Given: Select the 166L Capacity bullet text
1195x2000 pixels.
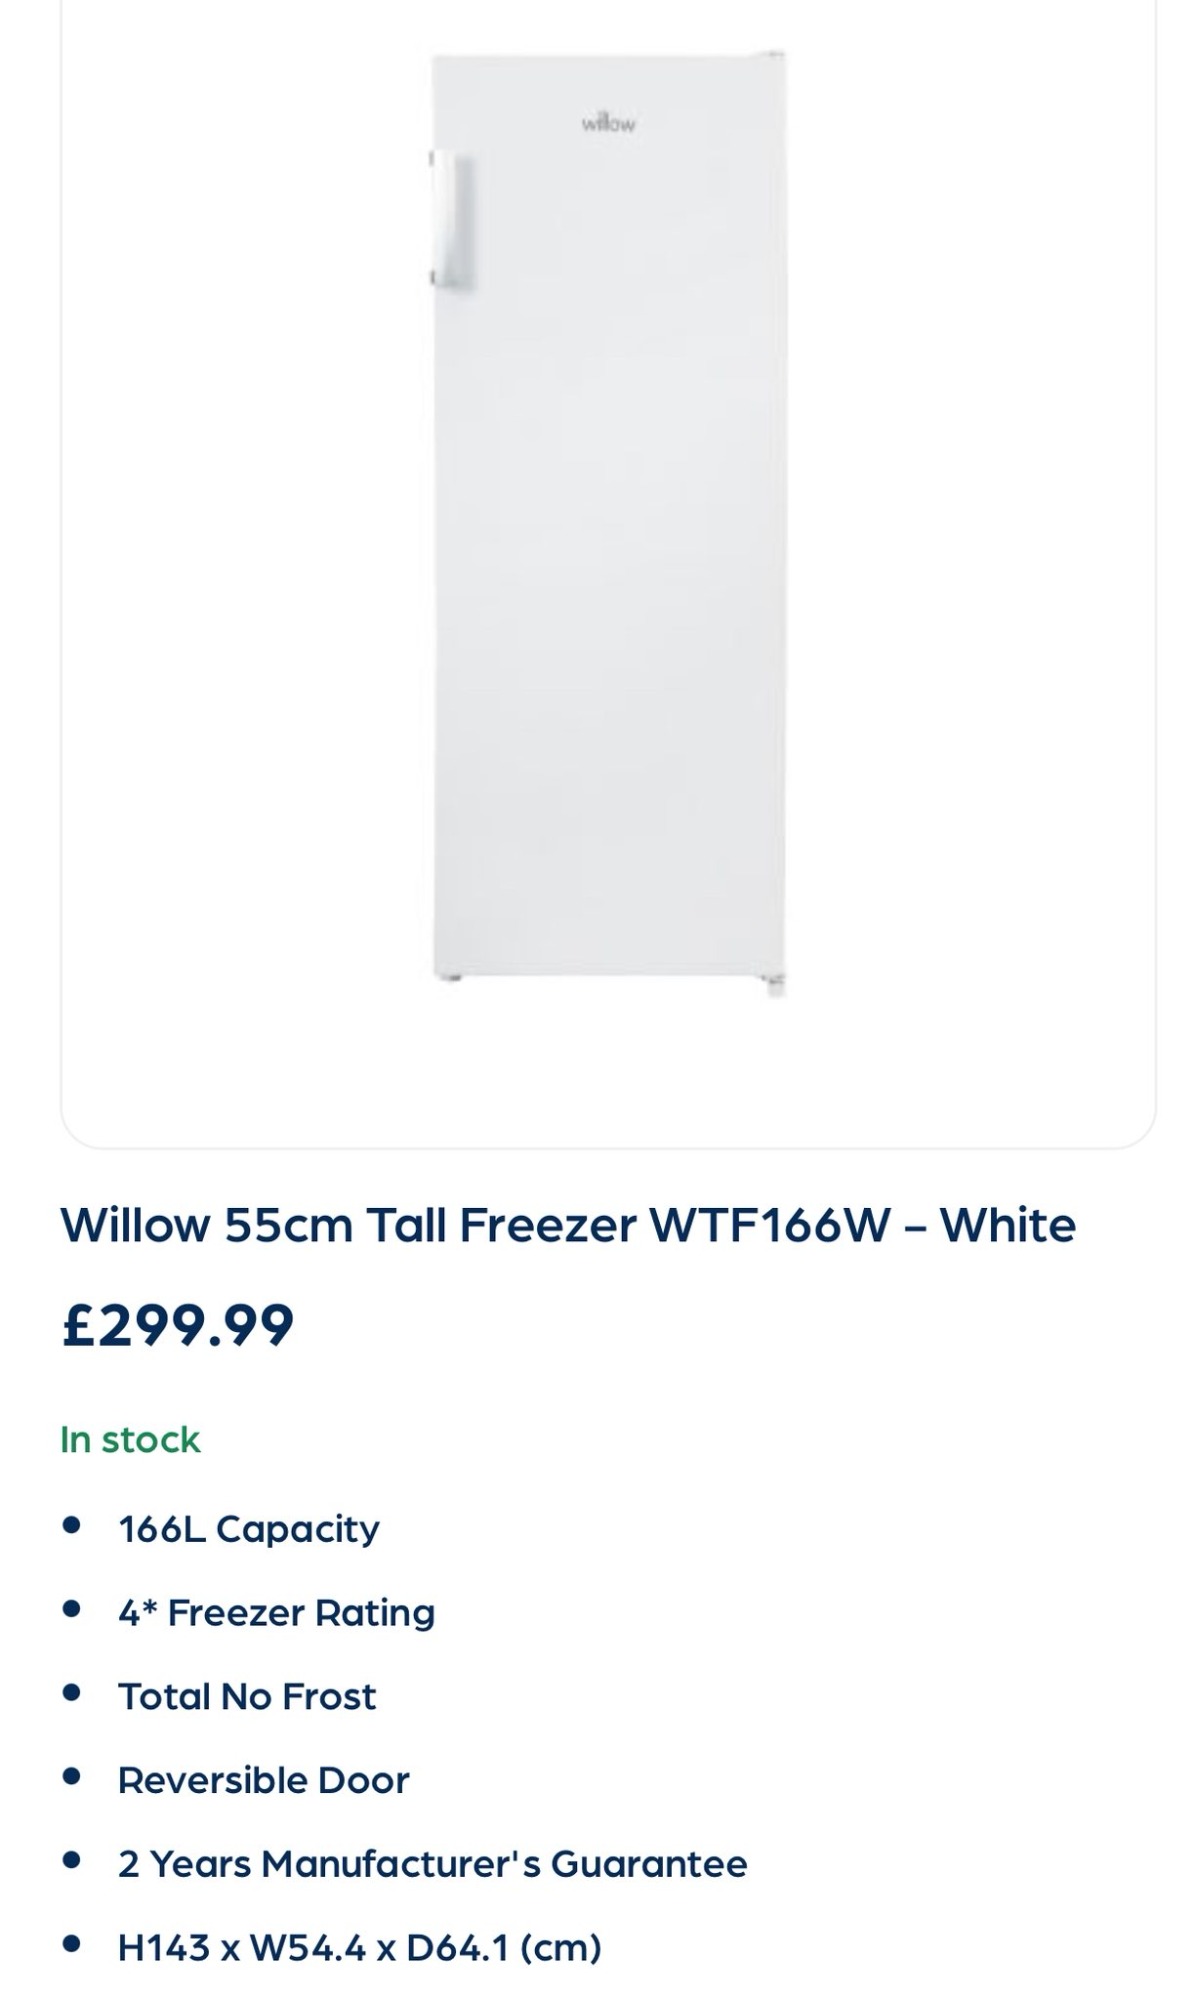Looking at the screenshot, I should [248, 1529].
